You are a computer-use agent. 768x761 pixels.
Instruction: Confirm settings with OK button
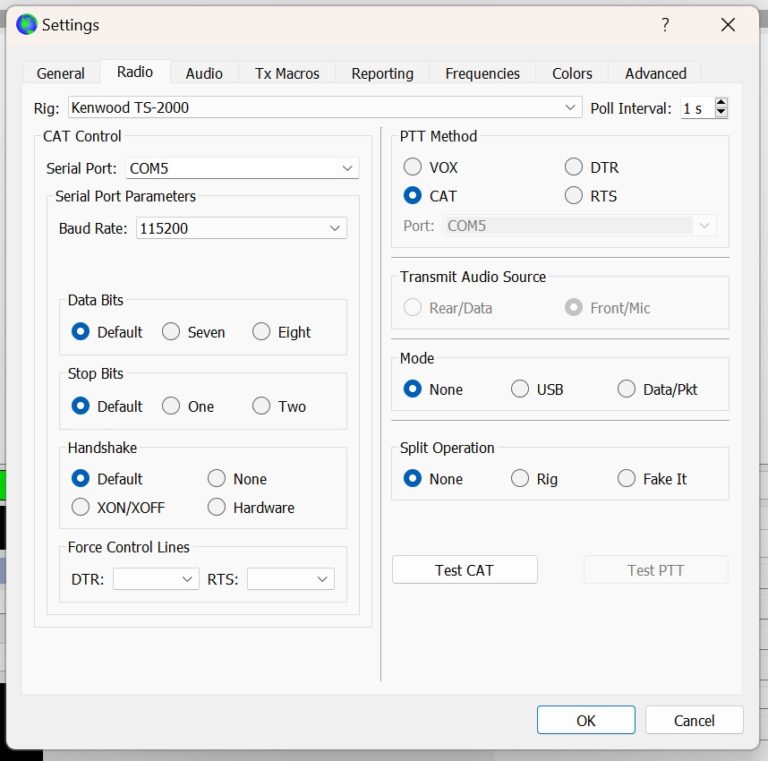[585, 720]
